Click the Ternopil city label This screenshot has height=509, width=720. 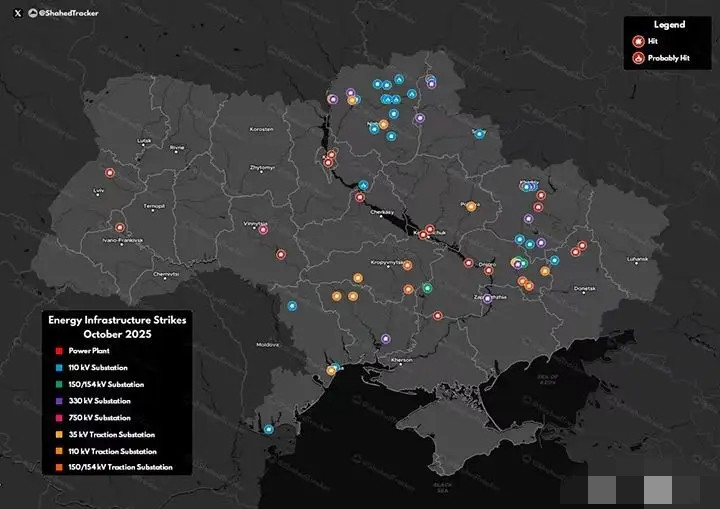pos(154,206)
